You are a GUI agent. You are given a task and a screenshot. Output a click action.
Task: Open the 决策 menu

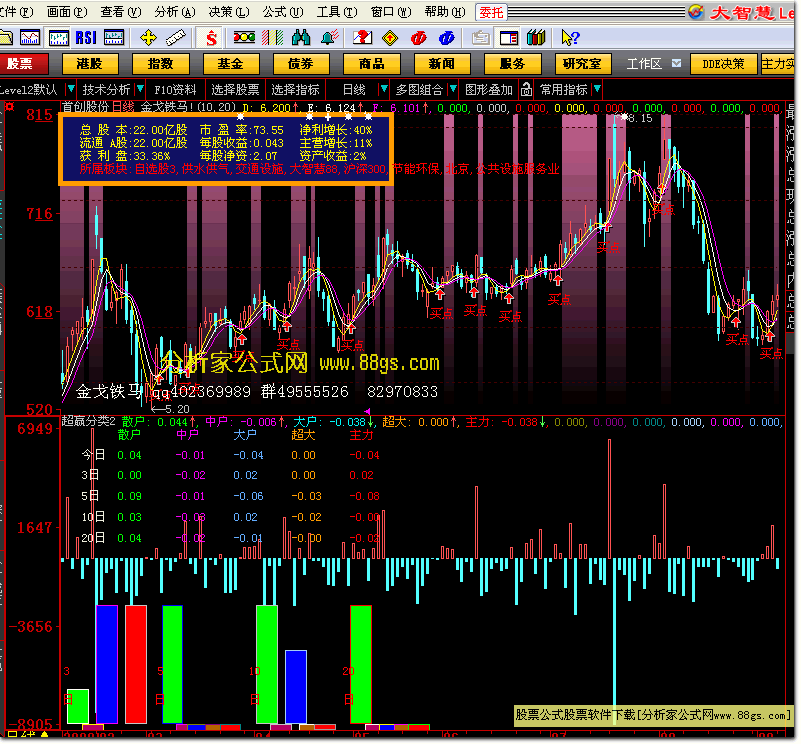coord(229,12)
